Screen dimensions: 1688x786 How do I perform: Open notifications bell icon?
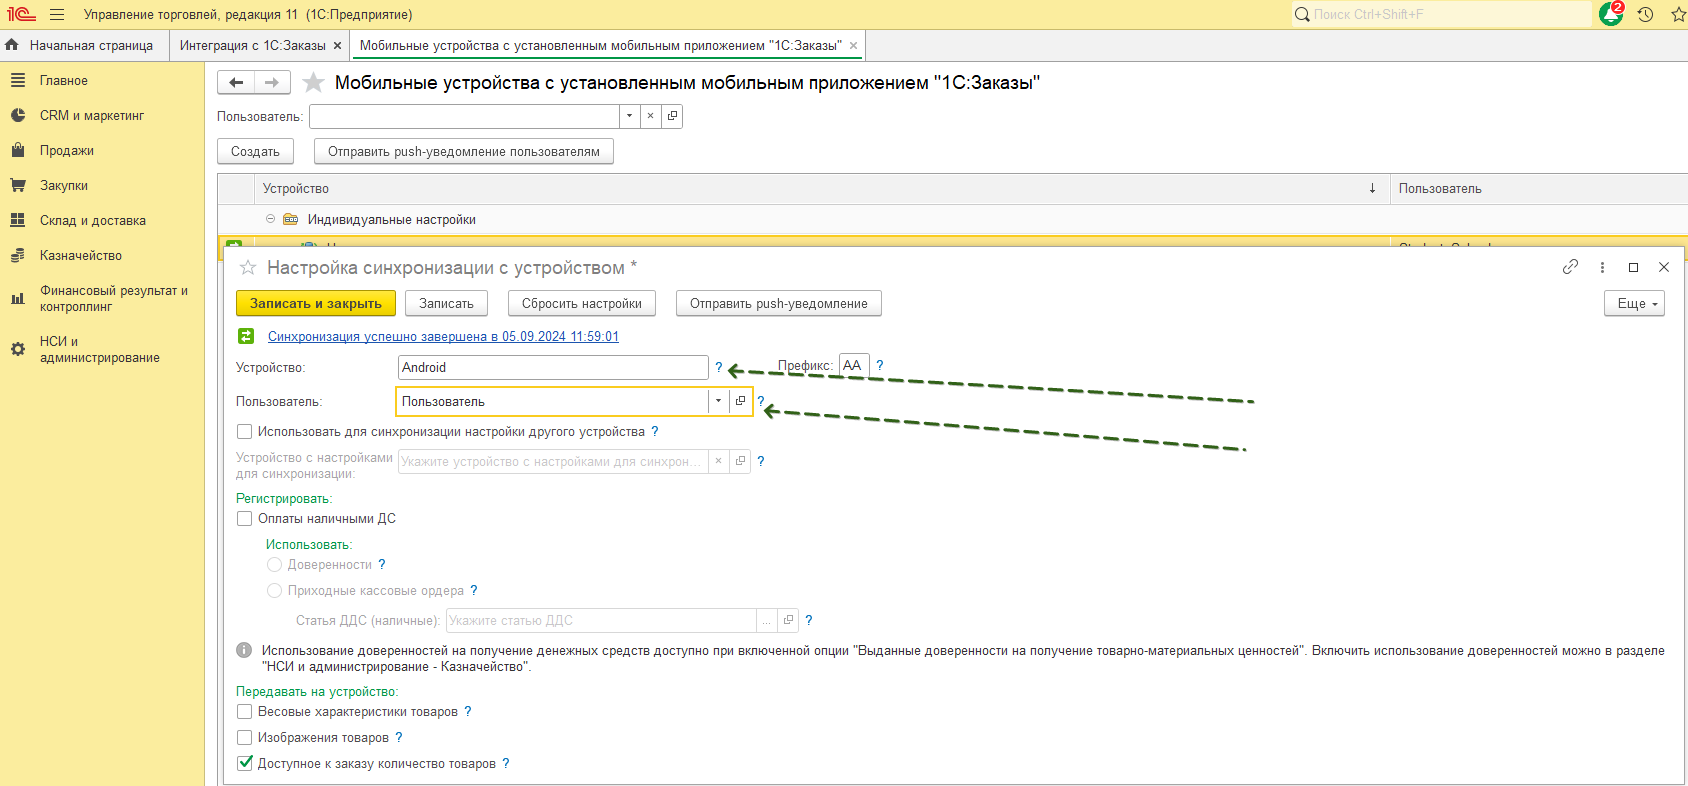tap(1611, 14)
